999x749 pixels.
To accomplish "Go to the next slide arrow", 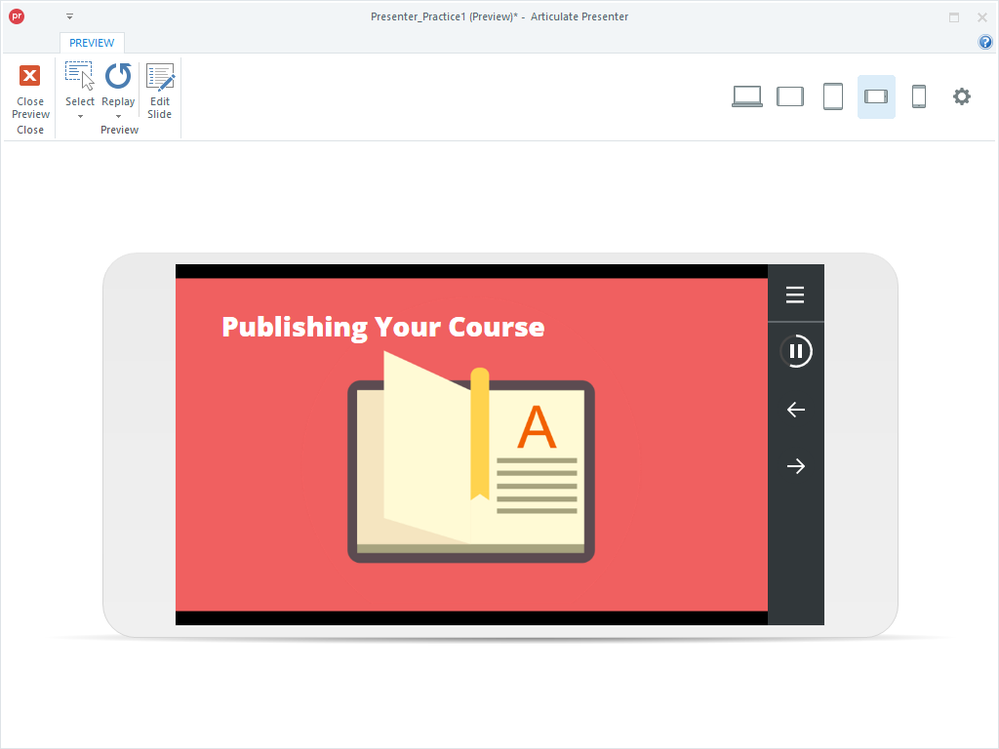I will [x=796, y=467].
